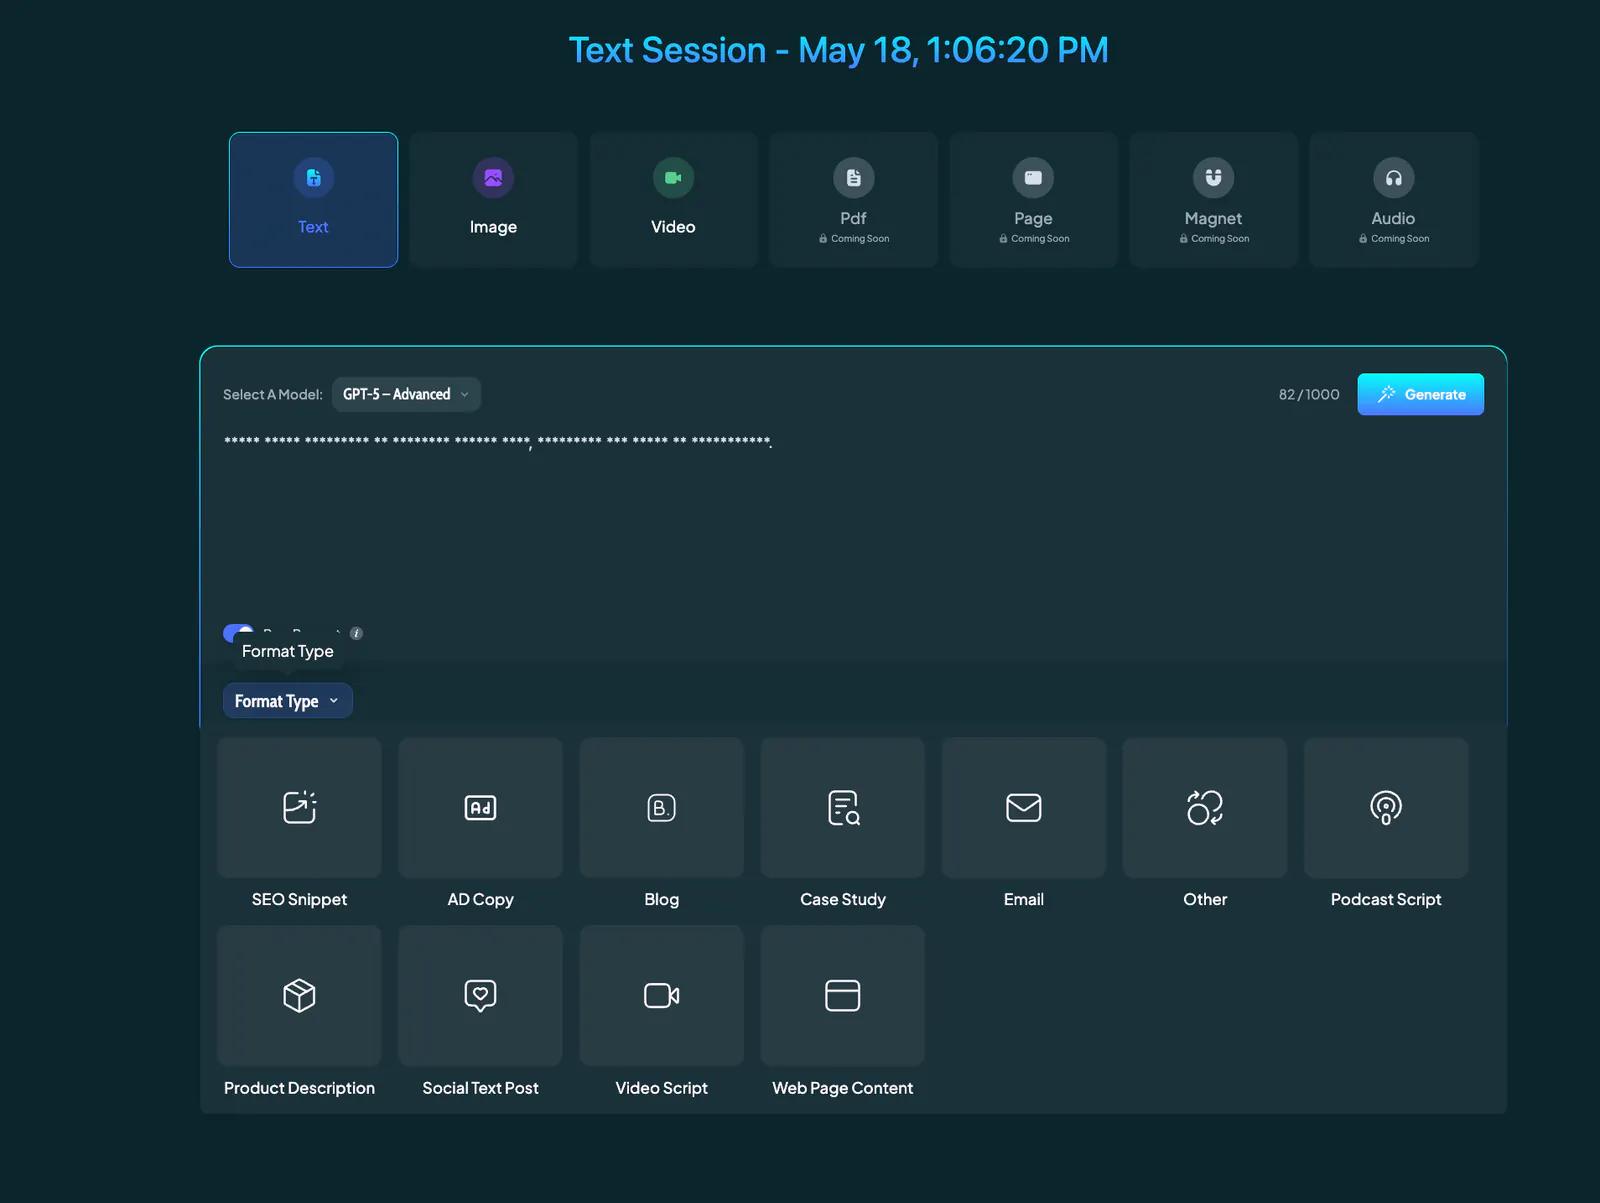
Task: Select the SEO Snippet format icon
Action: pos(299,807)
